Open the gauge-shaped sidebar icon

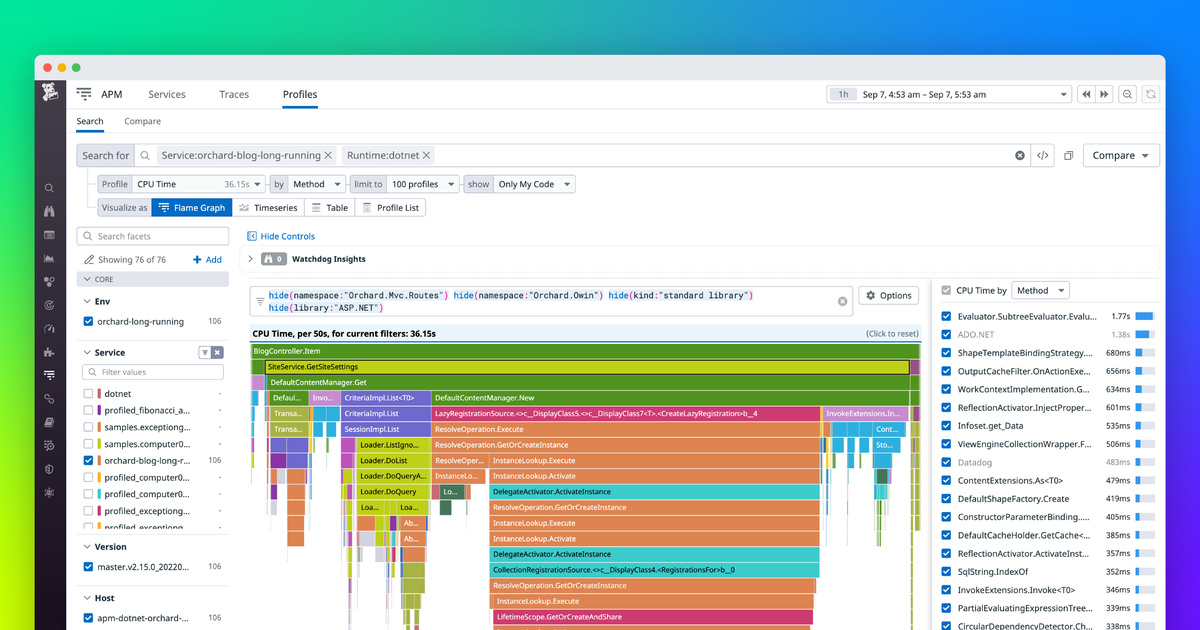coord(49,328)
